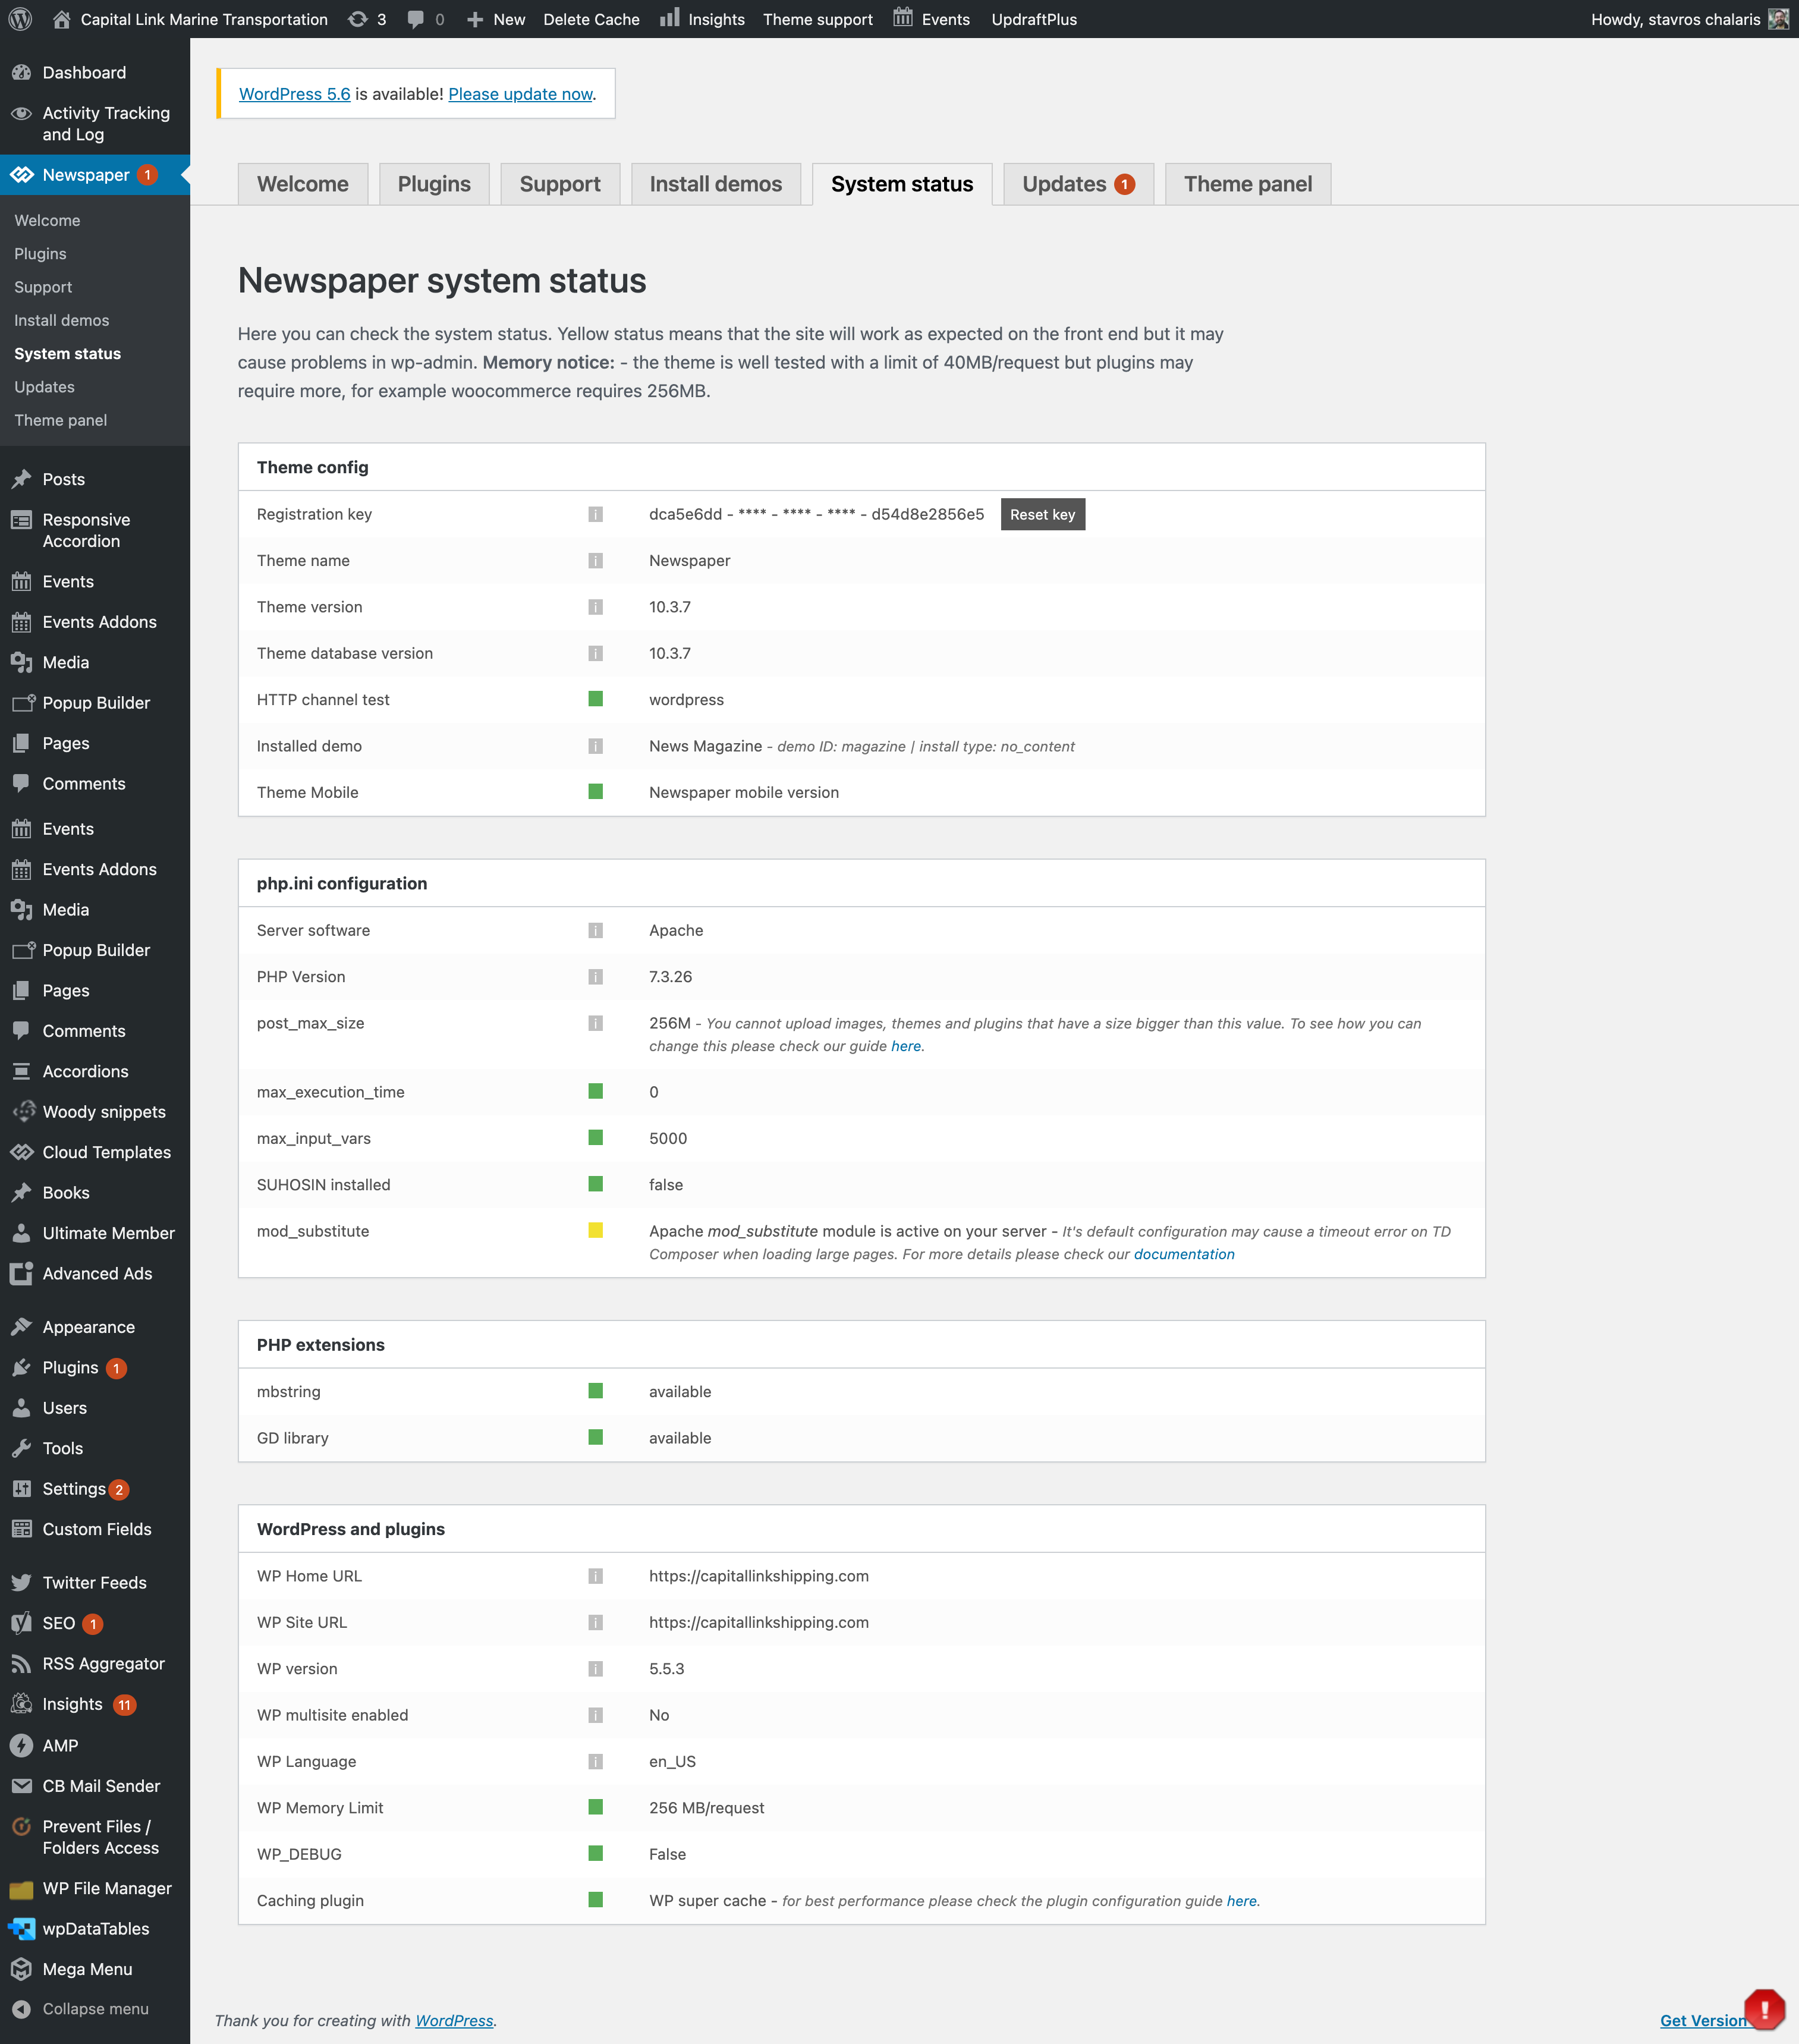Open Appearance menu

point(95,1327)
